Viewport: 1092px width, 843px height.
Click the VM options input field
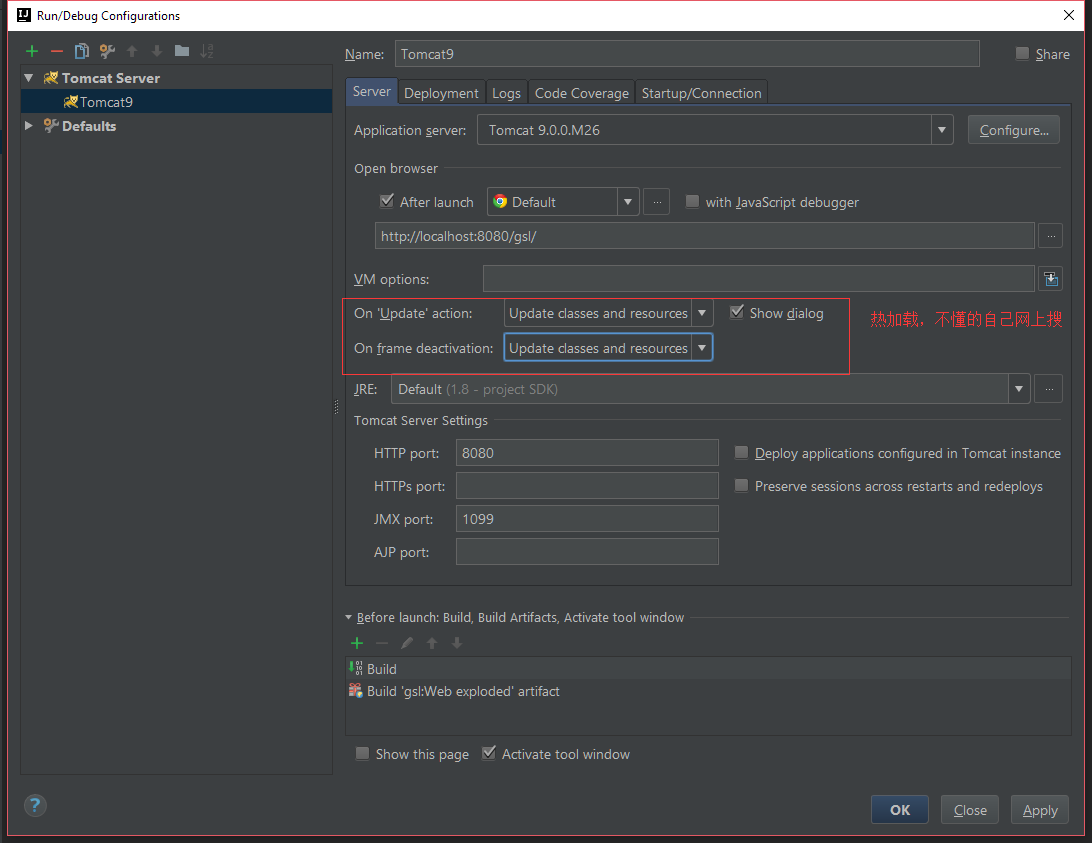[758, 279]
